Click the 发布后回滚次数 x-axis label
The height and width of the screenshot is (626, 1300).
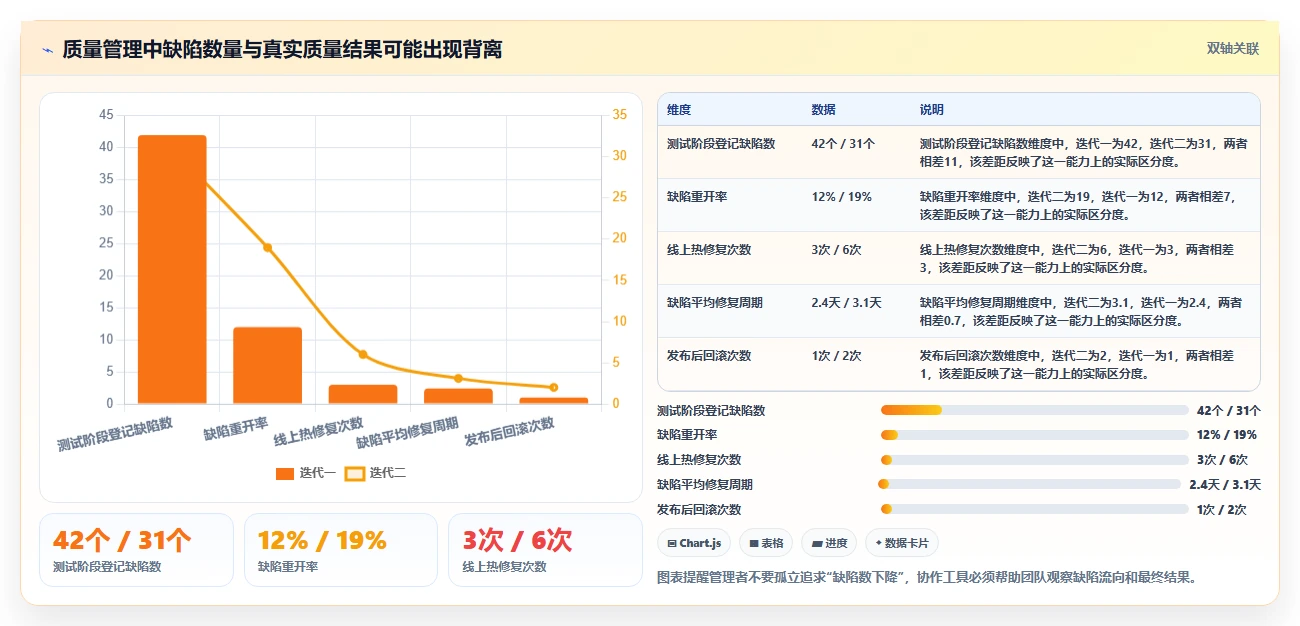pos(509,431)
